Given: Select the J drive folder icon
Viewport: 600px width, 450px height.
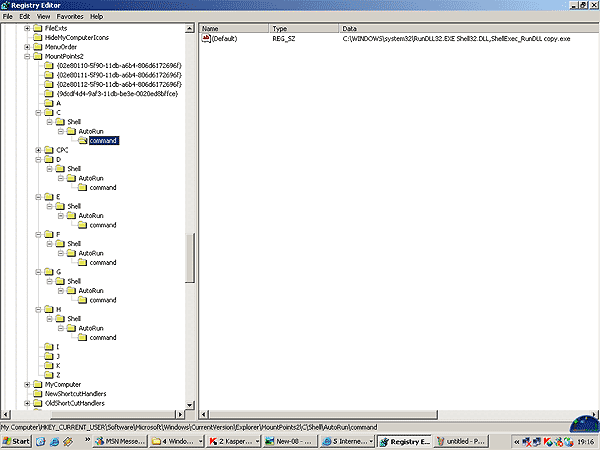Looking at the screenshot, I should click(49, 356).
